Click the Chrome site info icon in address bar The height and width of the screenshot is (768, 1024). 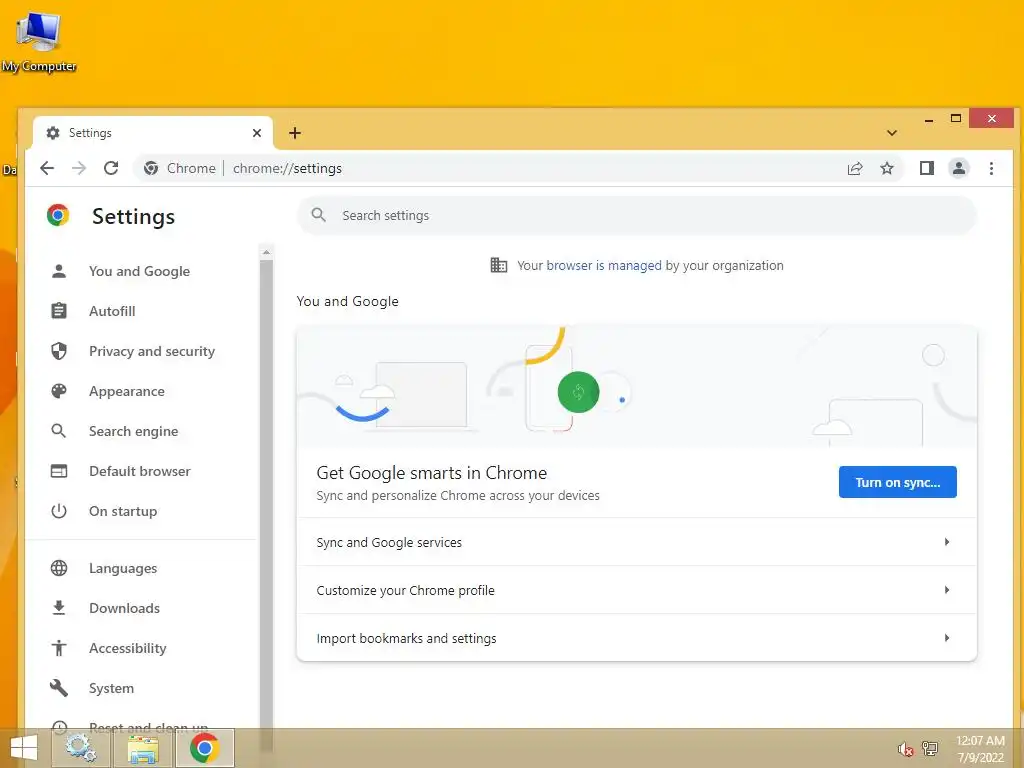[x=151, y=168]
